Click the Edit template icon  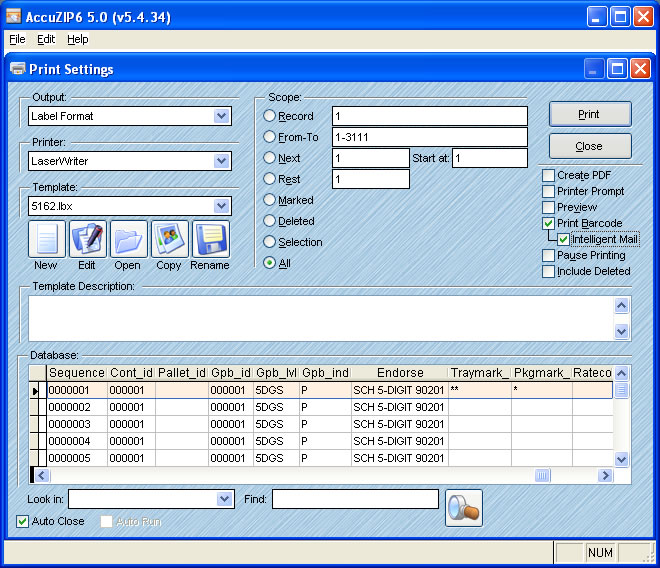click(x=88, y=239)
